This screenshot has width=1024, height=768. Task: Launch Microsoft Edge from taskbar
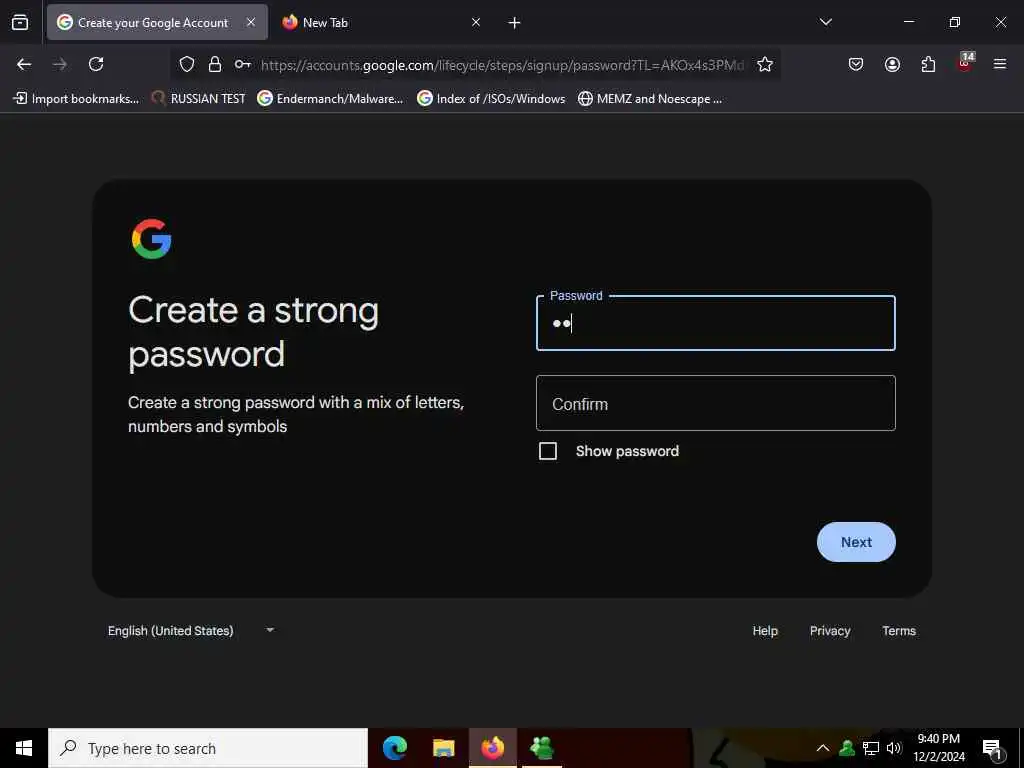coord(394,748)
